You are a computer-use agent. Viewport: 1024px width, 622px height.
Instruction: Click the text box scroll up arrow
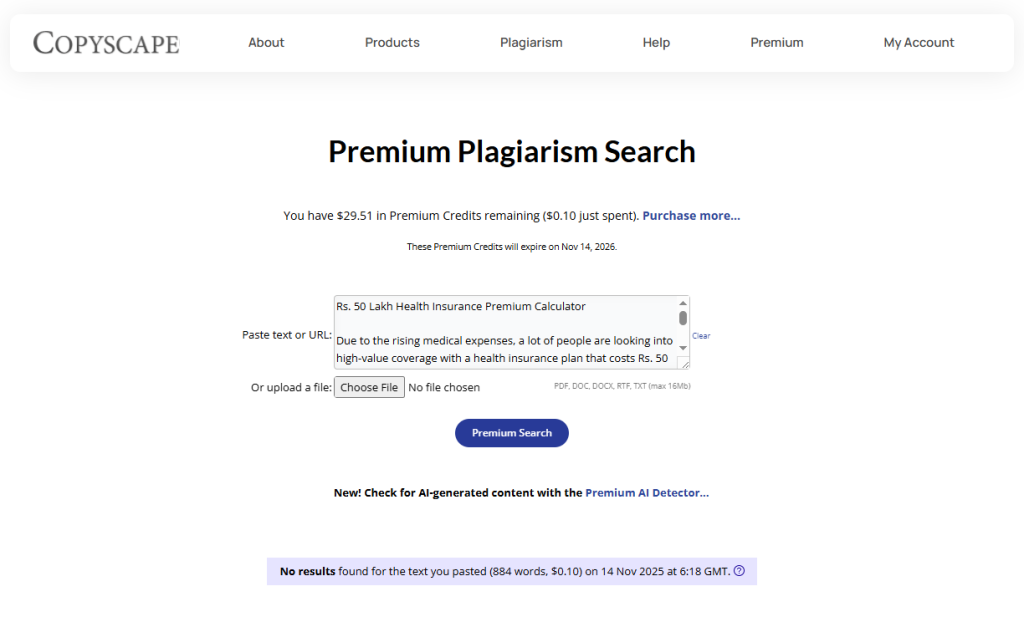click(x=683, y=303)
